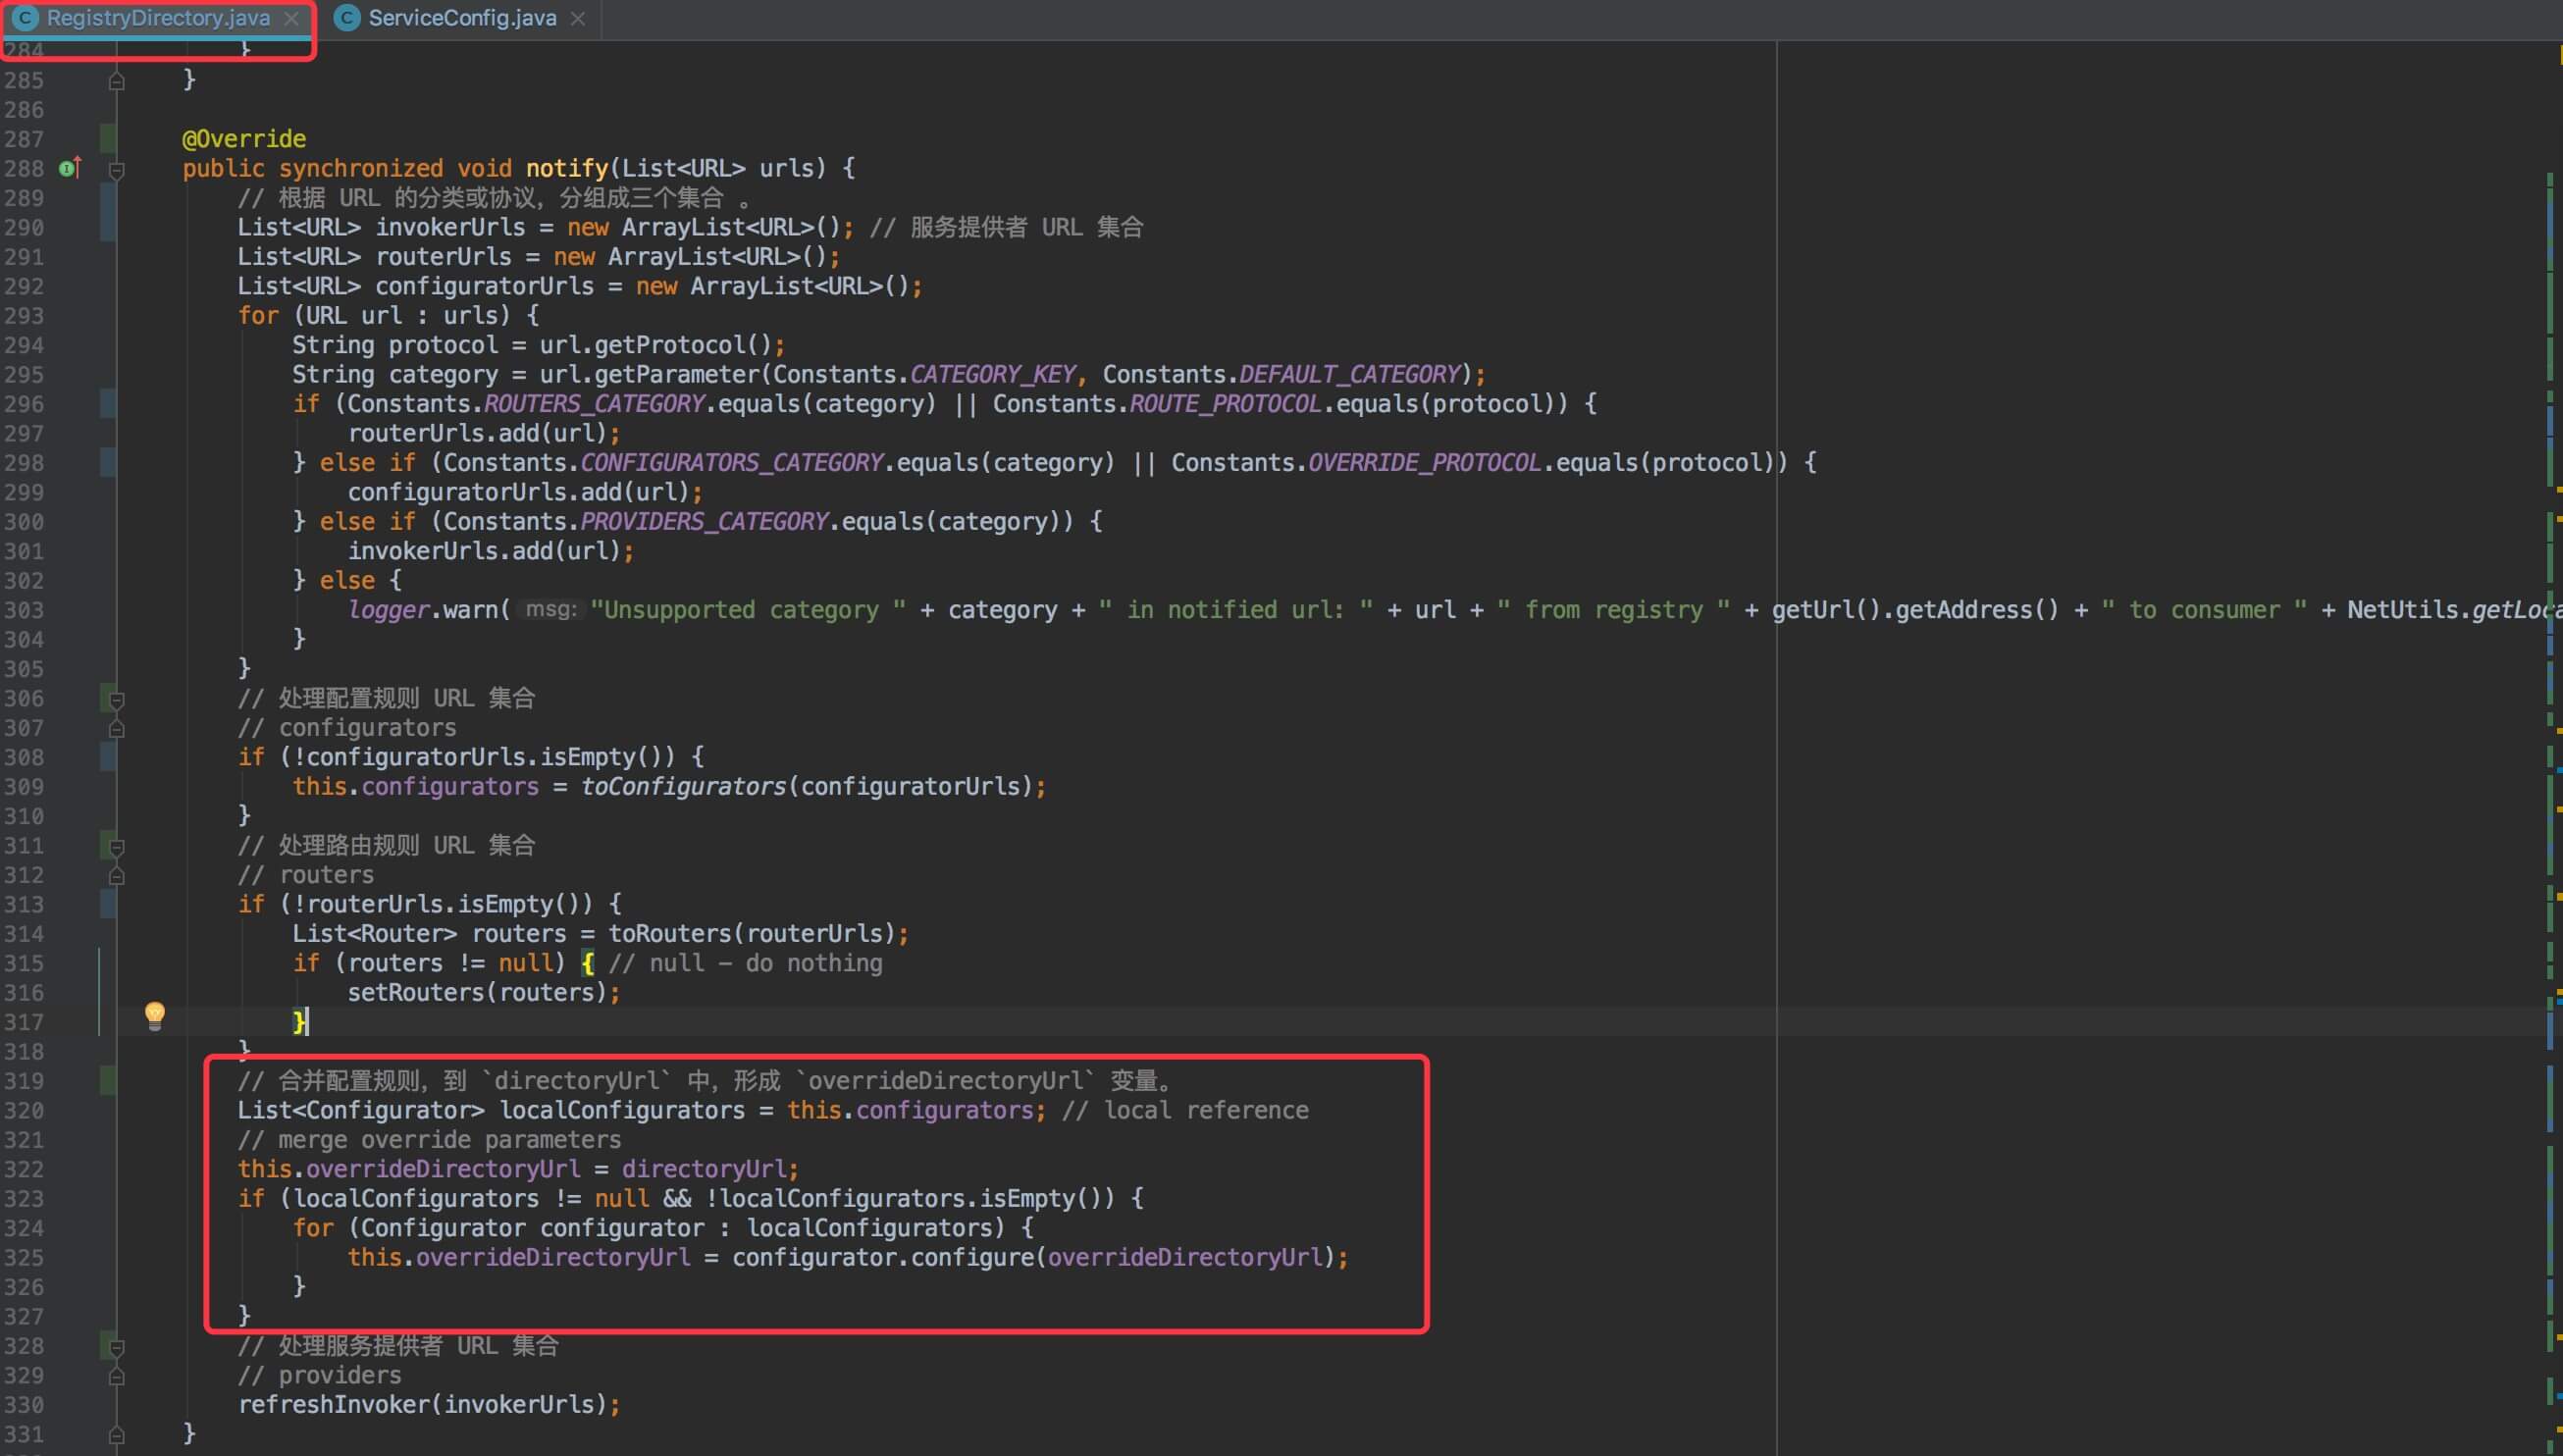The image size is (2563, 1456).
Task: Click the green change marker at line 287
Action: pyautogui.click(x=107, y=138)
